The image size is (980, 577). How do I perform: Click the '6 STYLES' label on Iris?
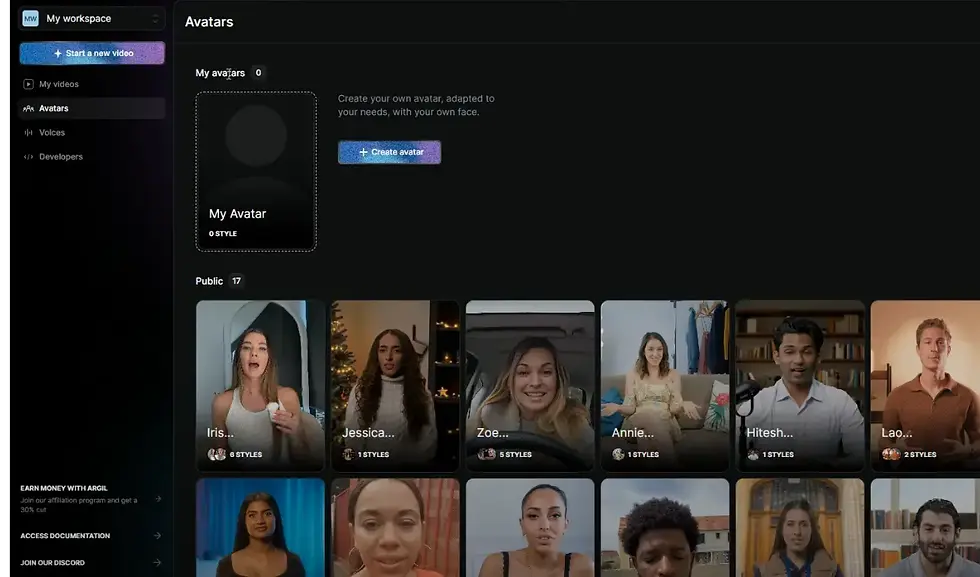click(246, 454)
